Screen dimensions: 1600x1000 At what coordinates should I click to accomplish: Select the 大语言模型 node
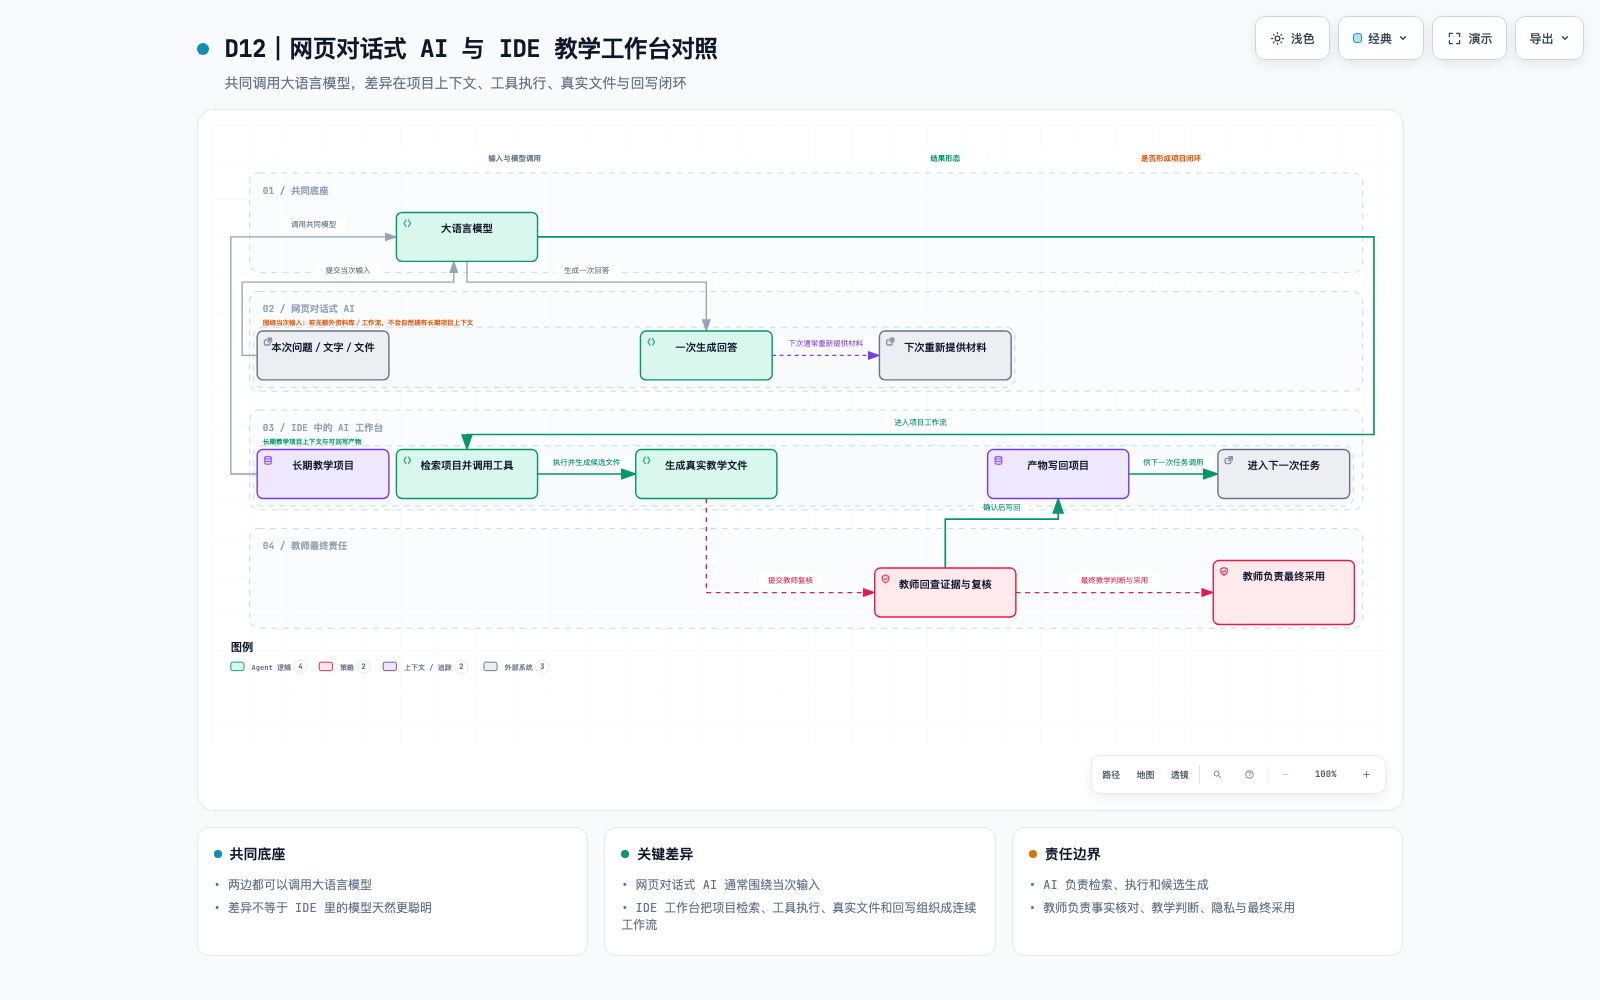pos(467,237)
